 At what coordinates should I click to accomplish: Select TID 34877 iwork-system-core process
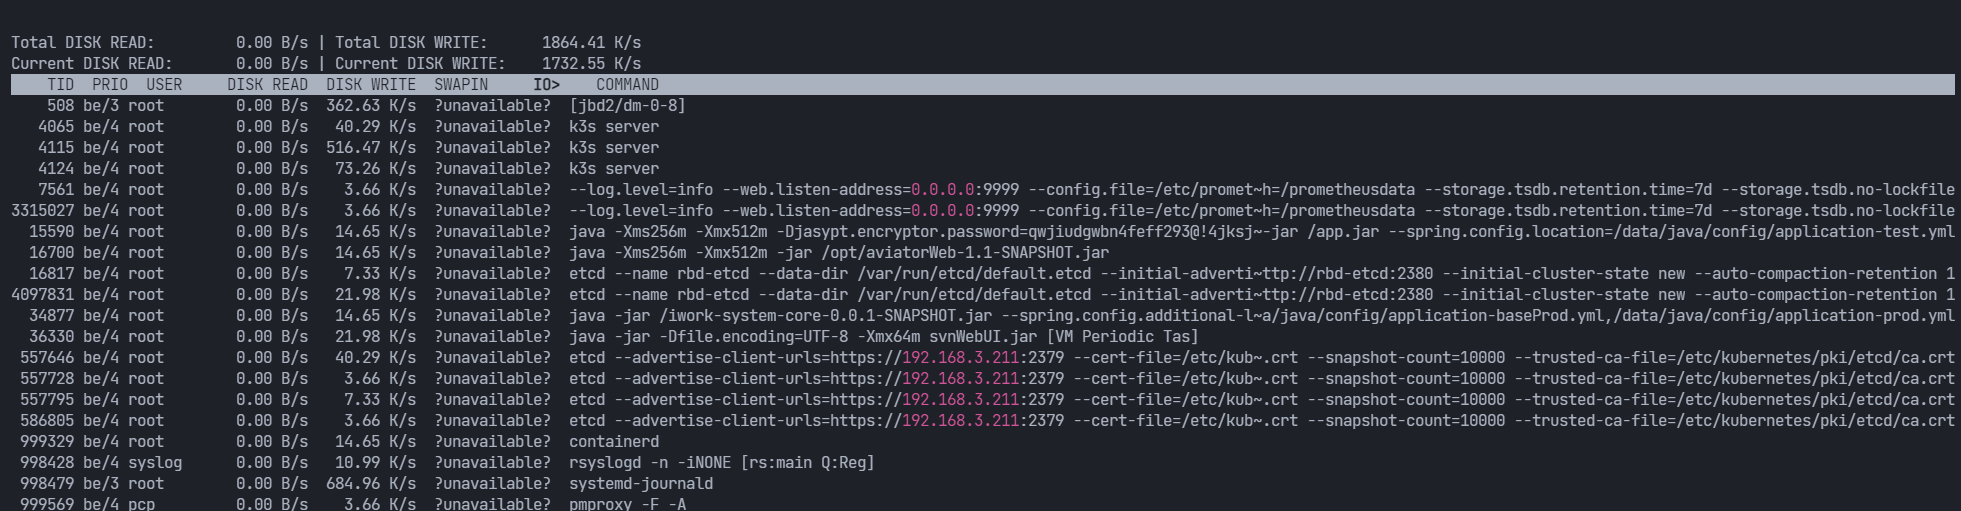983,316
